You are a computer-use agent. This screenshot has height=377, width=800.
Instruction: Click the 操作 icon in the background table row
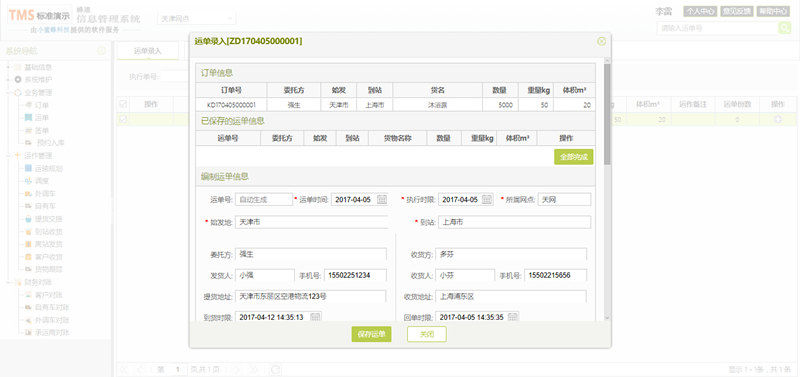click(778, 119)
